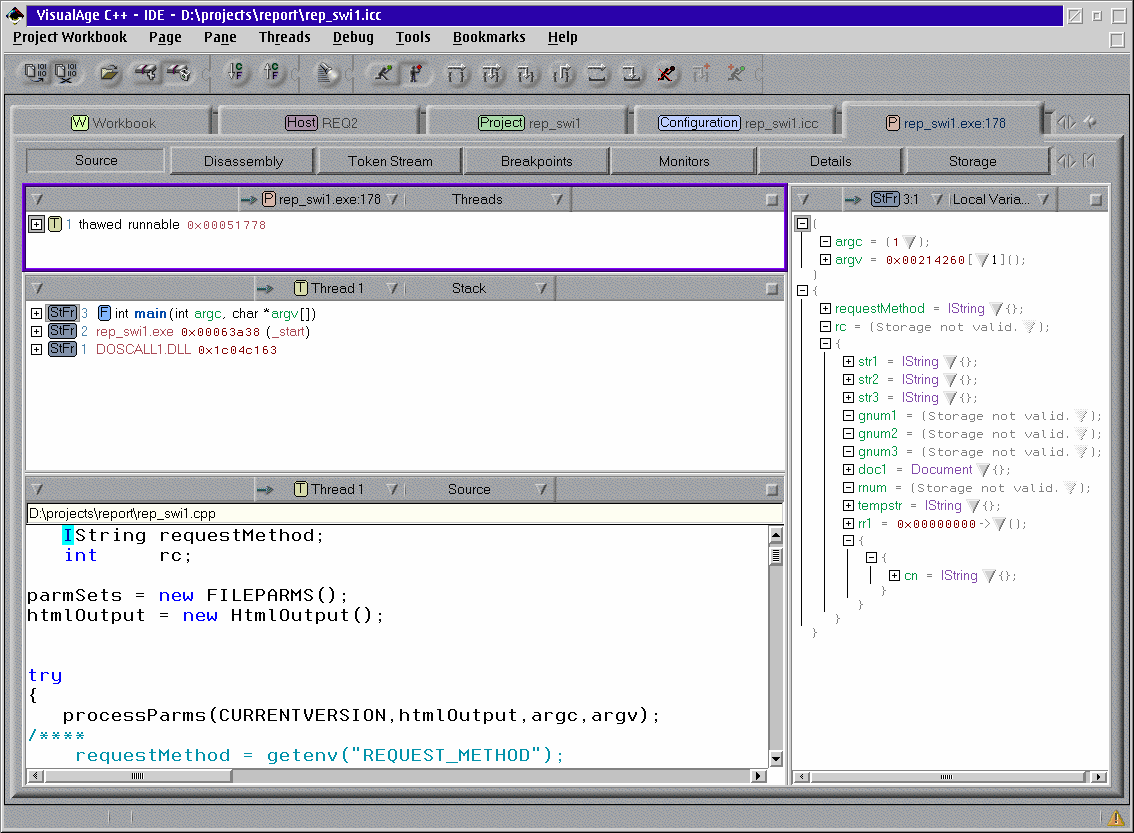Click the up-arrow C/F toolbar icon
1134x833 pixels.
coord(271,72)
